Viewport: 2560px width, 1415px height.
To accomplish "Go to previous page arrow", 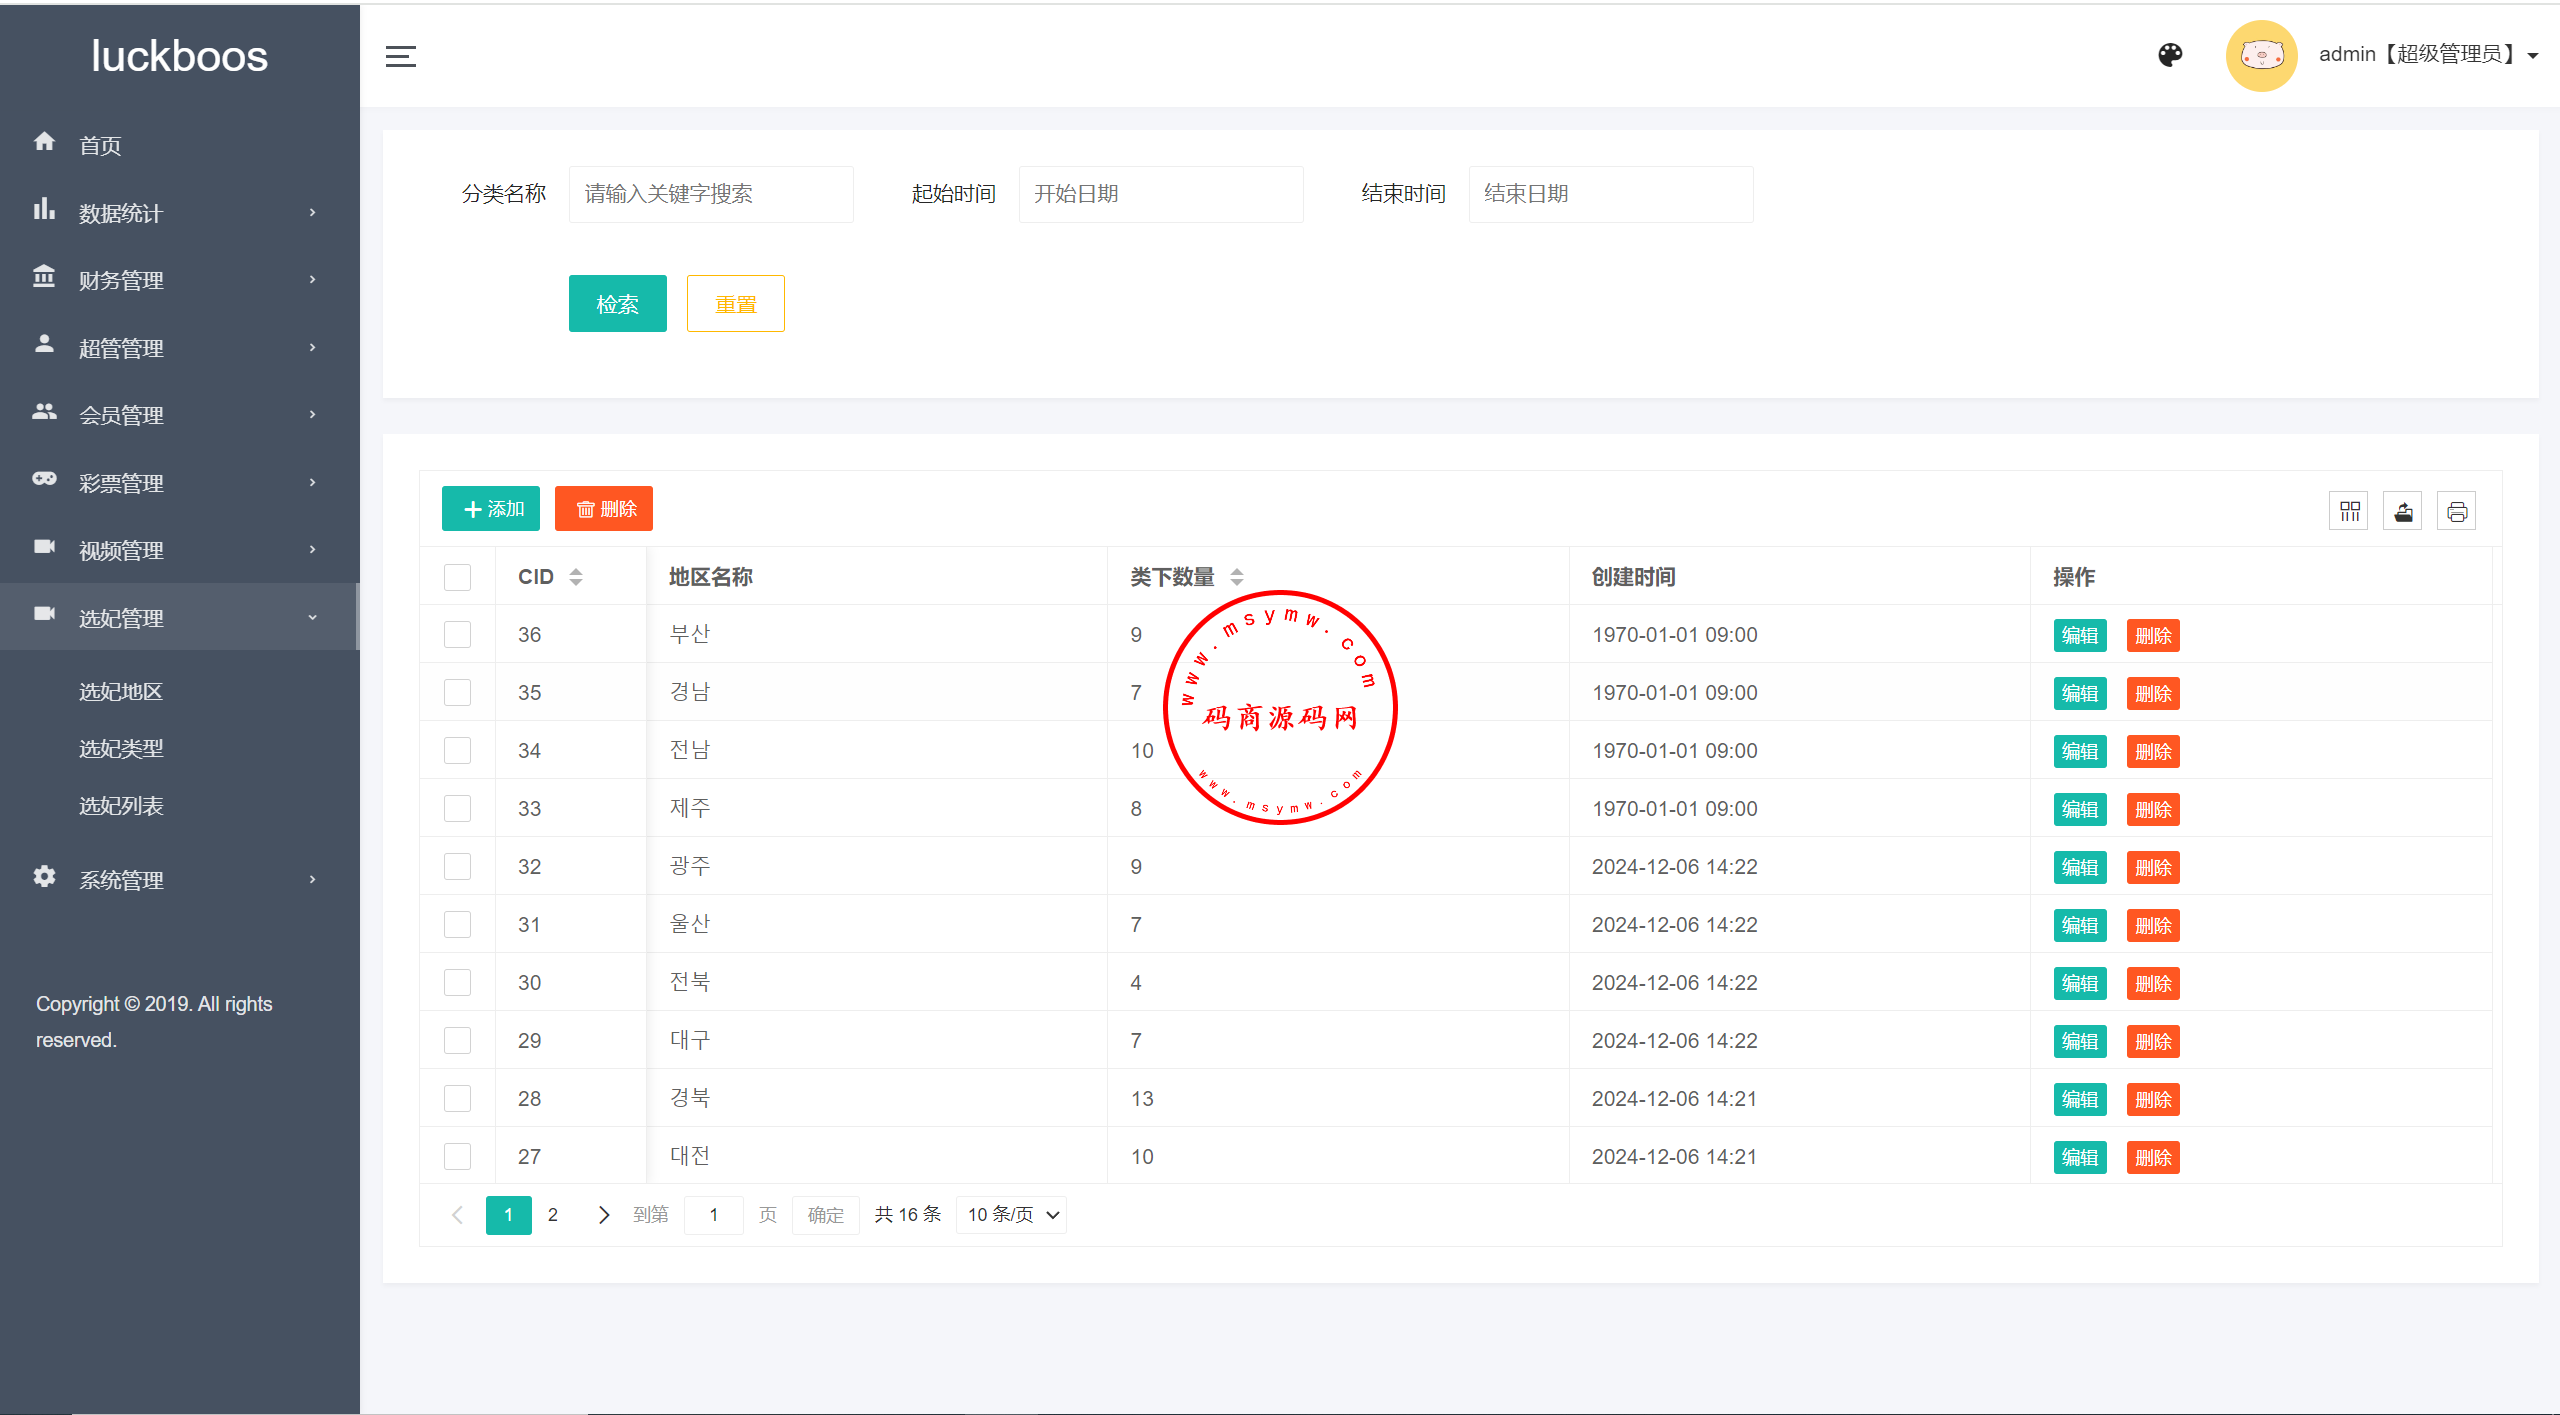I will tap(458, 1215).
